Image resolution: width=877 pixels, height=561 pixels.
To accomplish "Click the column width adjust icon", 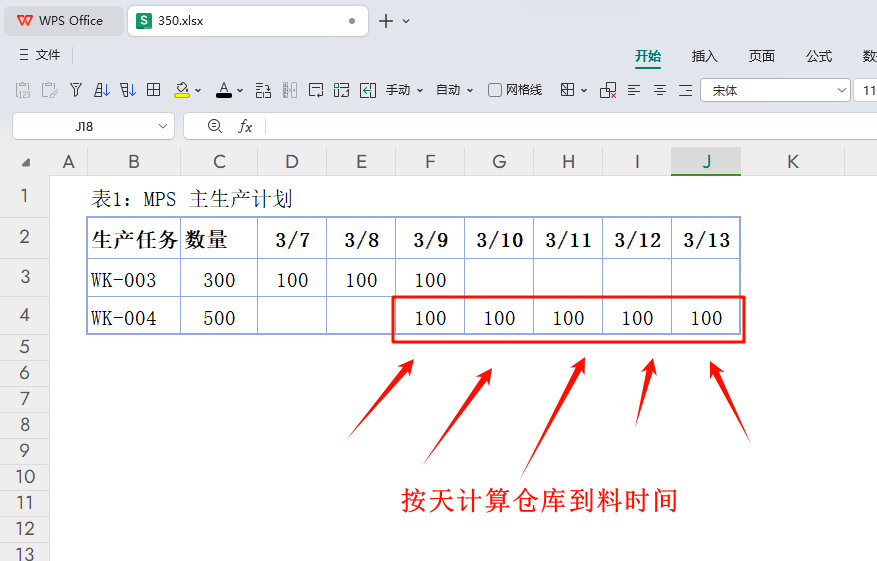I will coord(290,90).
